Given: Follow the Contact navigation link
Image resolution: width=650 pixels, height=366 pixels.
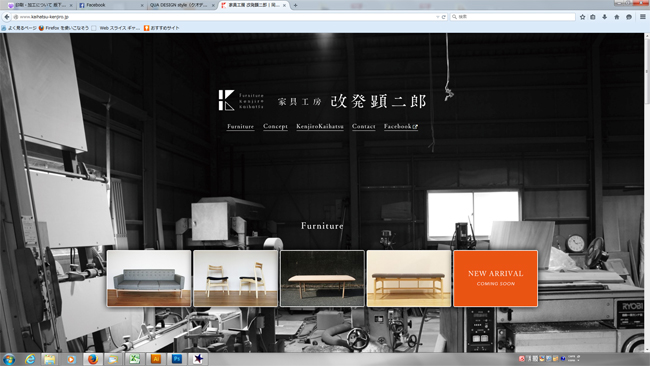Looking at the screenshot, I should (x=364, y=126).
